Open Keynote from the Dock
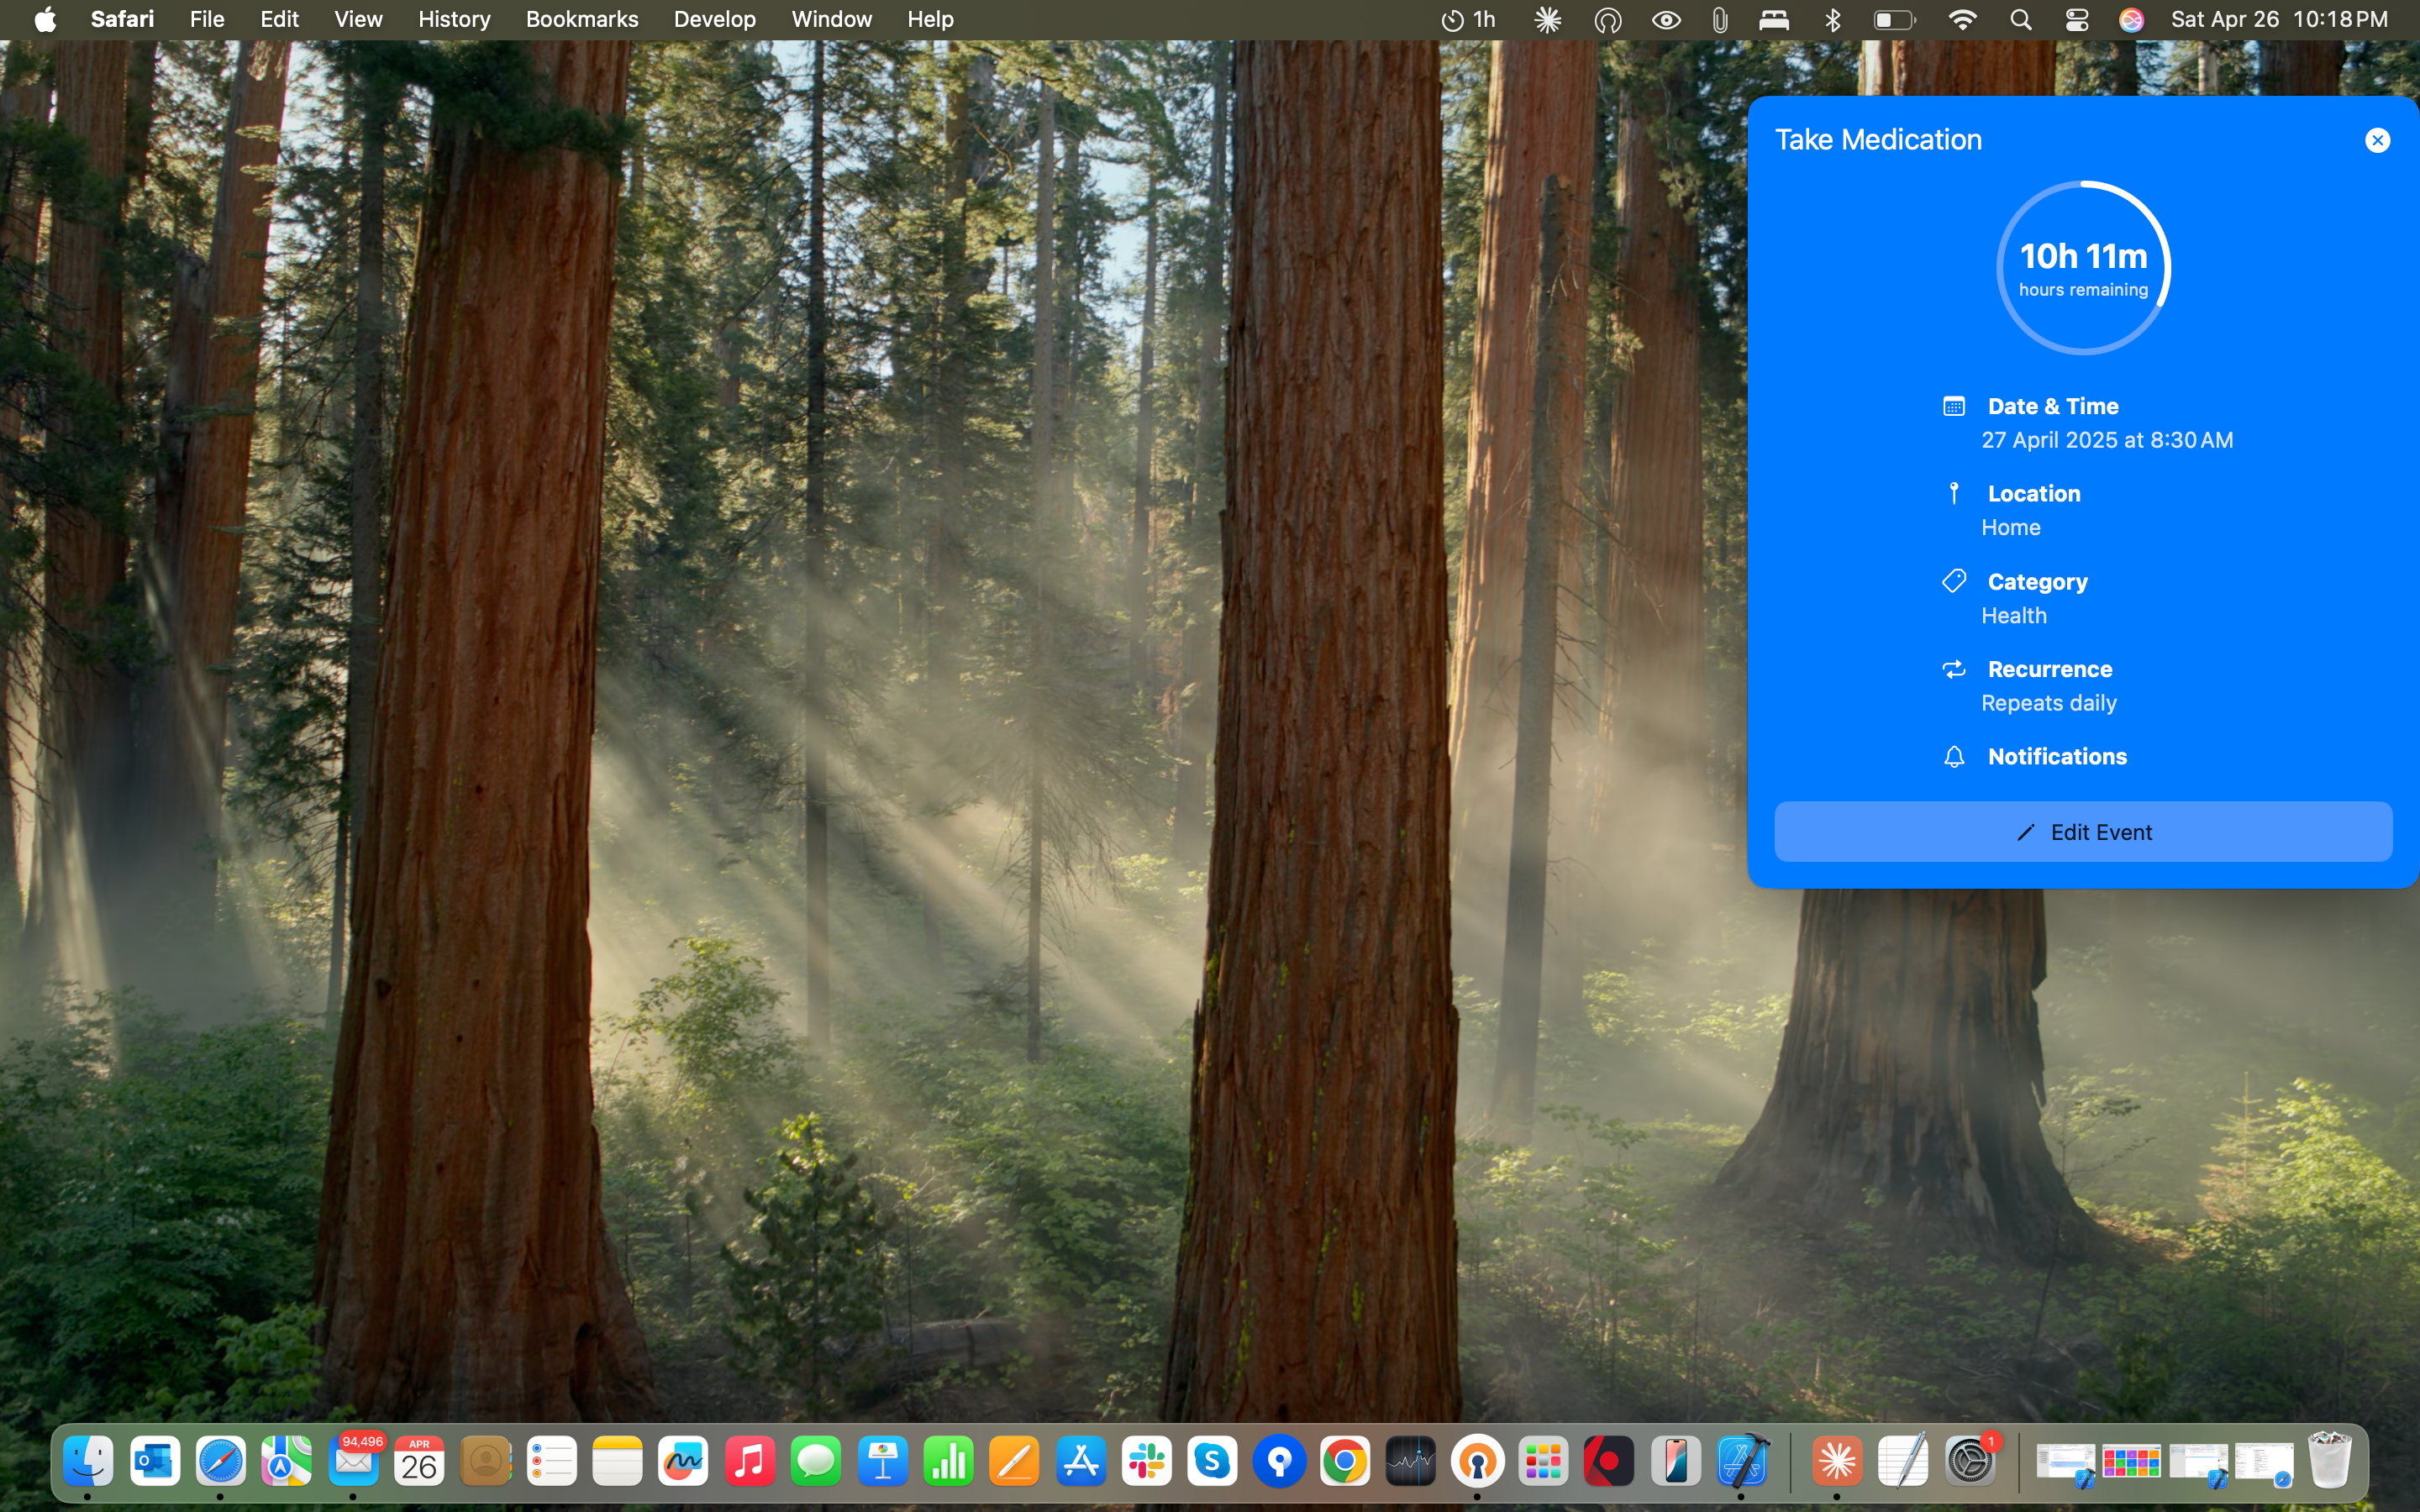2420x1512 pixels. point(882,1462)
